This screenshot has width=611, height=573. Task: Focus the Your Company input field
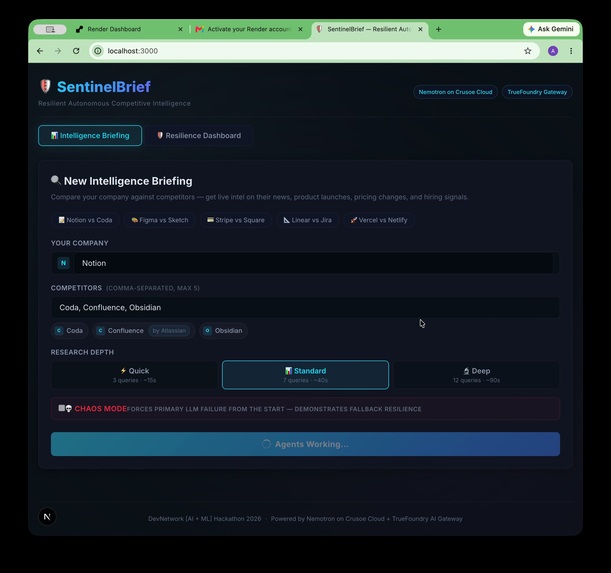[x=313, y=263]
